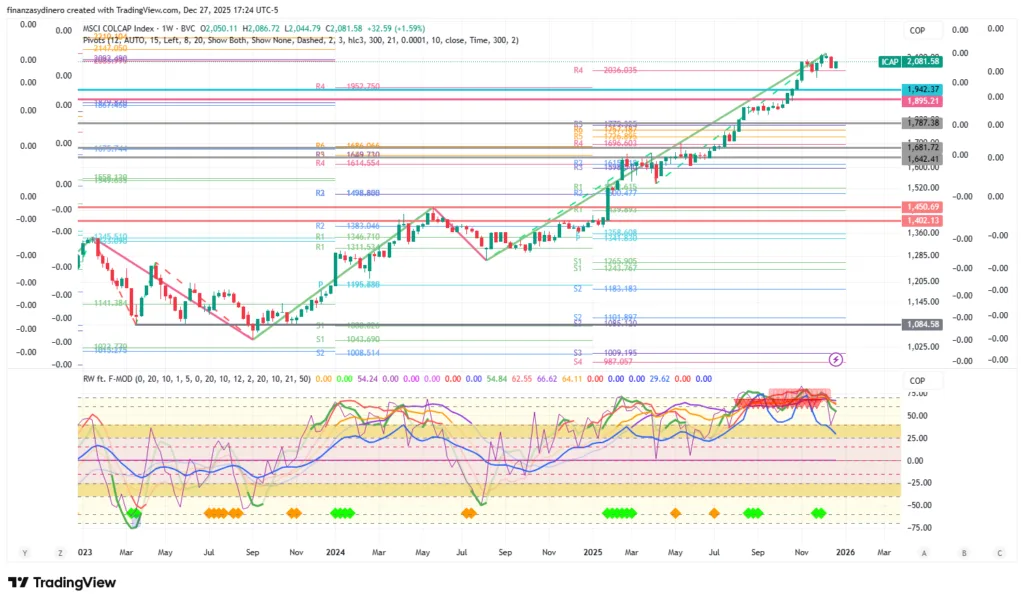Screen dimensions: 1024x603
Task: Click the C icon at bottom right
Action: point(999,552)
